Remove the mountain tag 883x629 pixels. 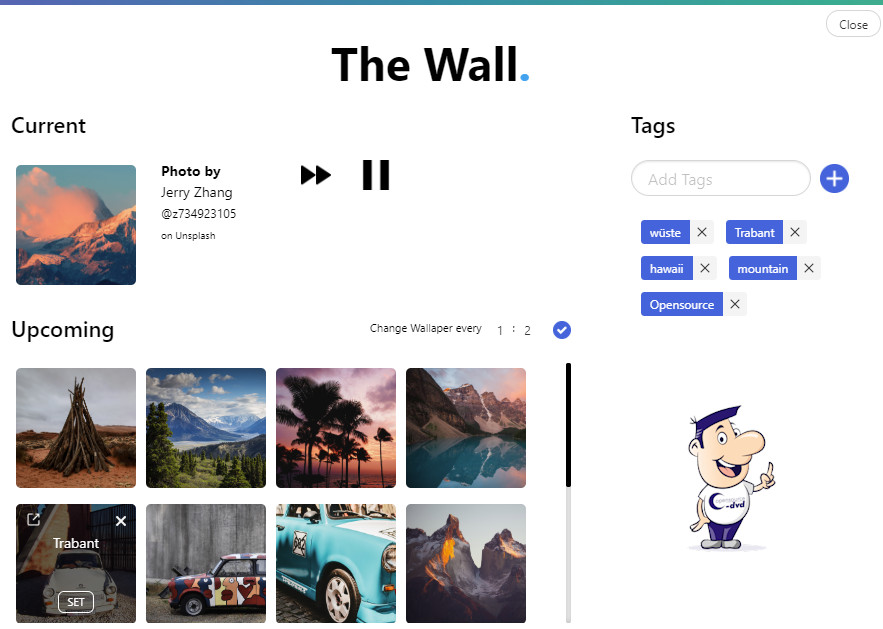pos(809,268)
